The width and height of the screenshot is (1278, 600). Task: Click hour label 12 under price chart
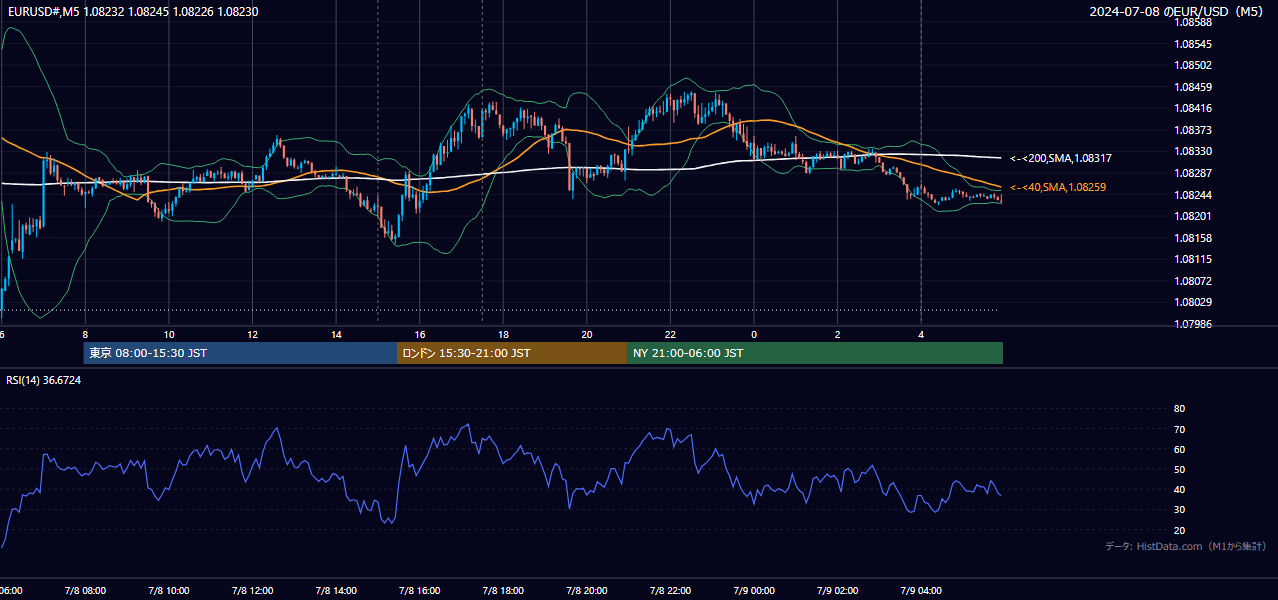pos(252,335)
